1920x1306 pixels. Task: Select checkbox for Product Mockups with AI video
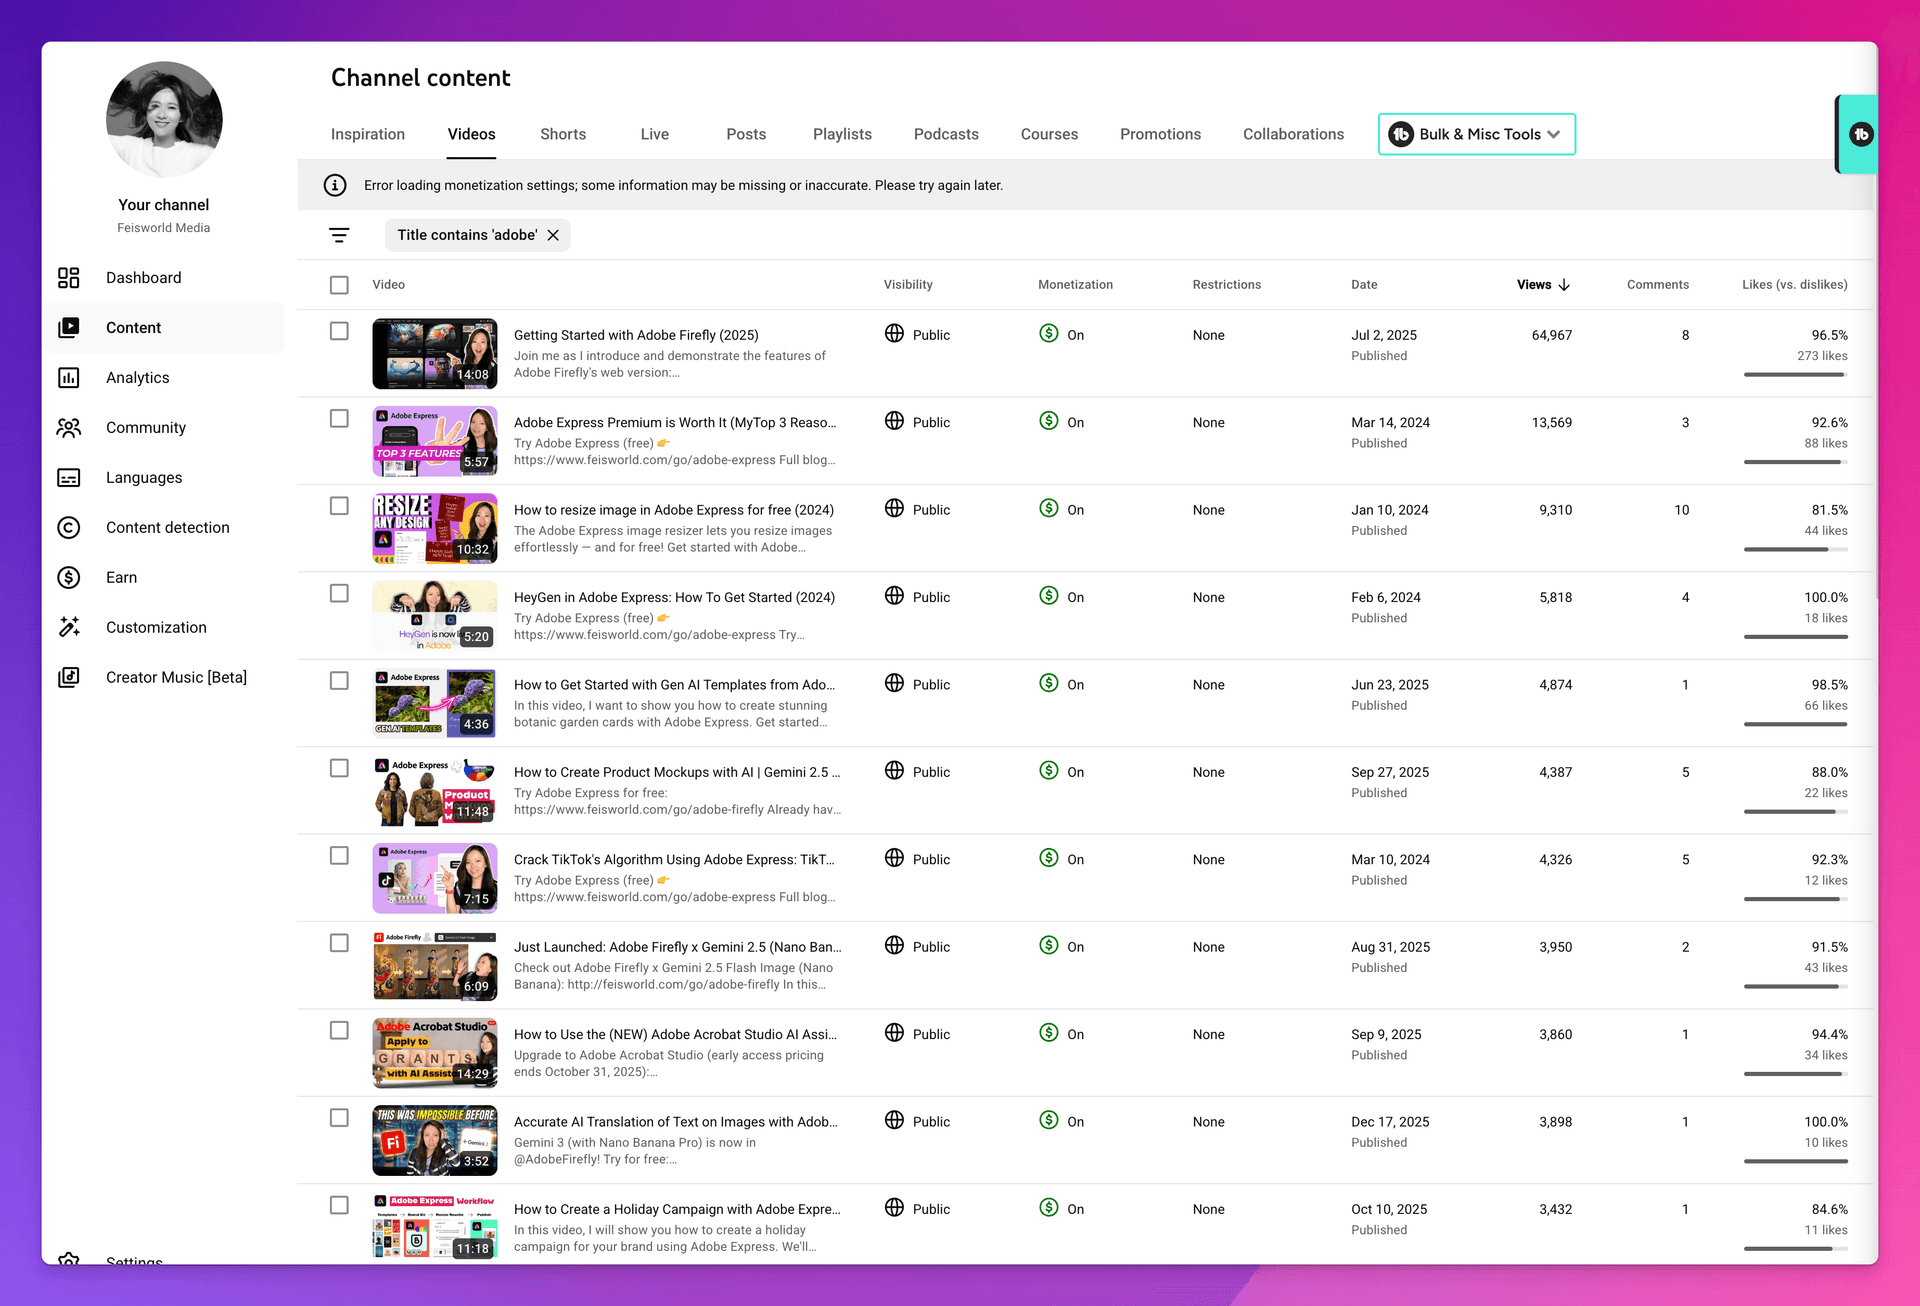point(339,768)
